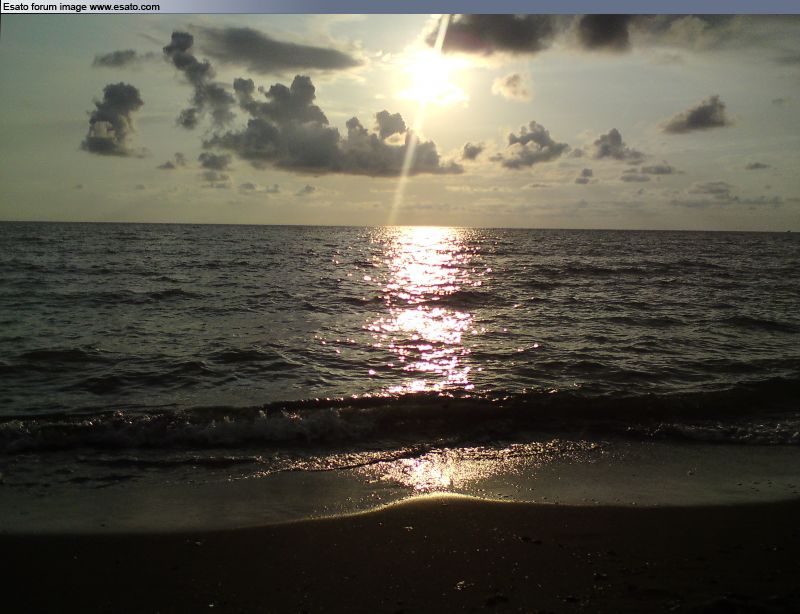The width and height of the screenshot is (800, 614).
Task: Click the 'Esato forum image www.esato.com' caption
Action: (81, 7)
